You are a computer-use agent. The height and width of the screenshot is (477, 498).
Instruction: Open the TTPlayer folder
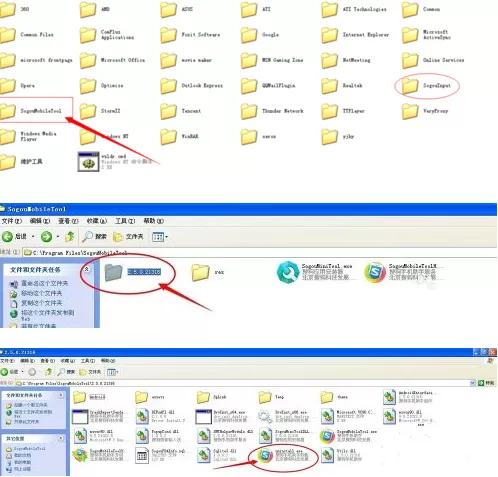(343, 111)
